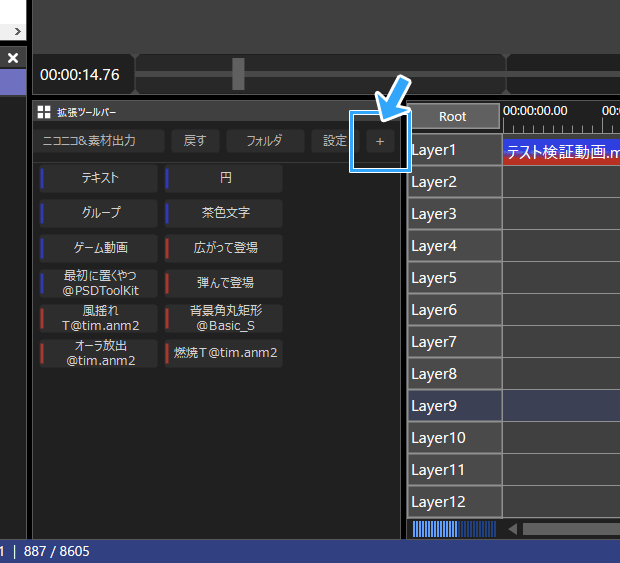Select the 円 item

[x=224, y=178]
